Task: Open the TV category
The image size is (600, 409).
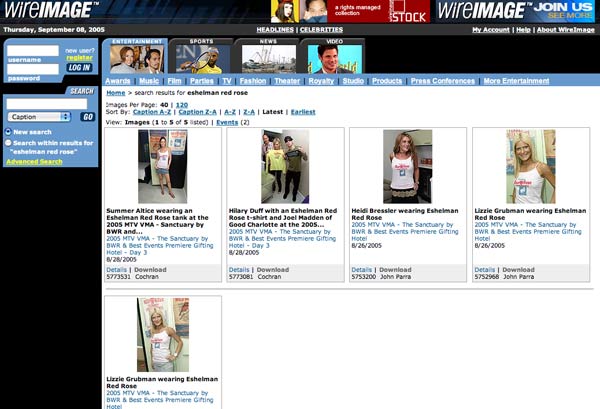Action: 227,81
